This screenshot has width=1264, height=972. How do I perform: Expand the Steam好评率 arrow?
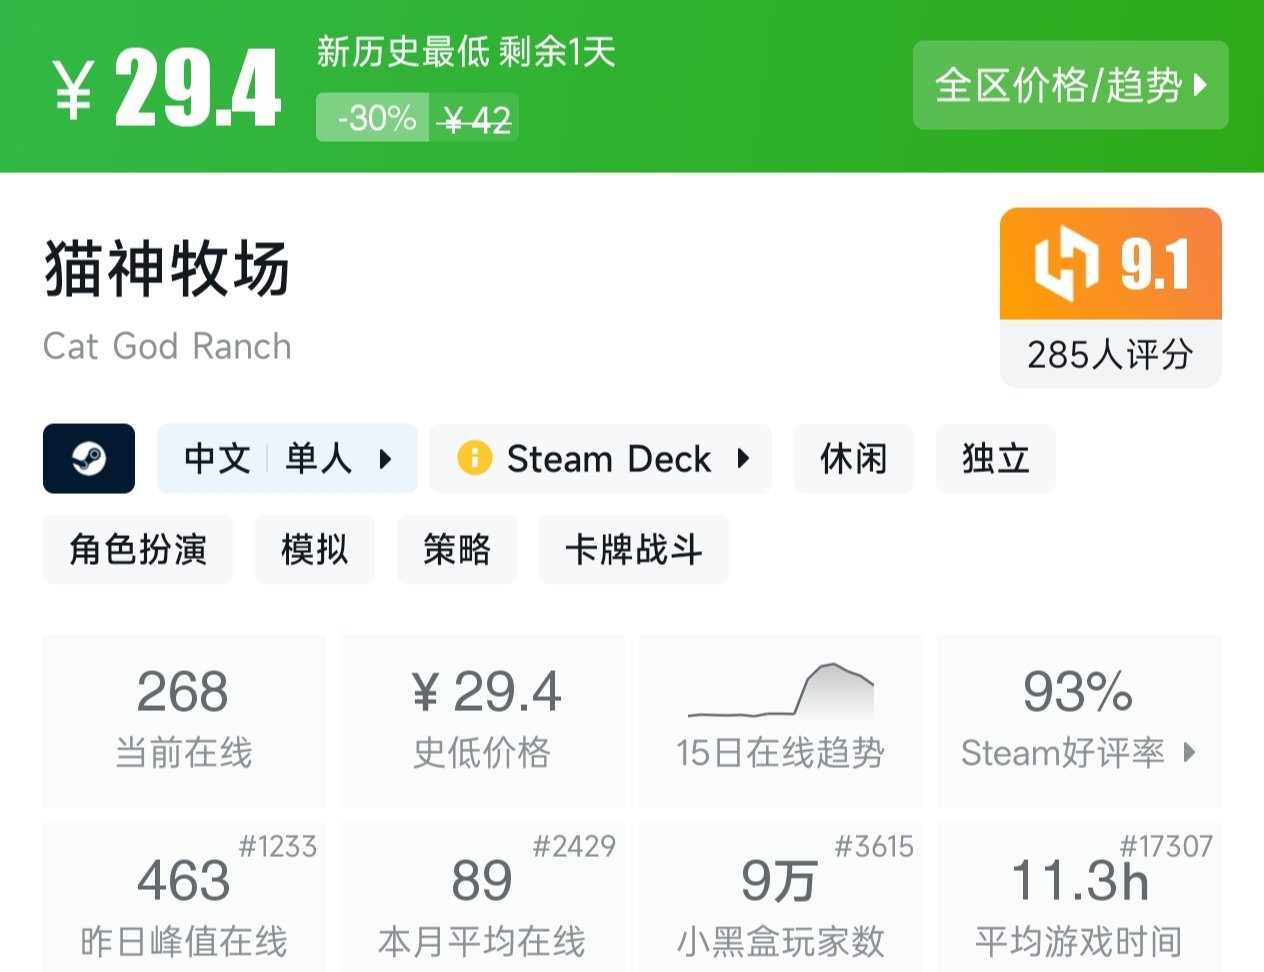tap(1189, 752)
